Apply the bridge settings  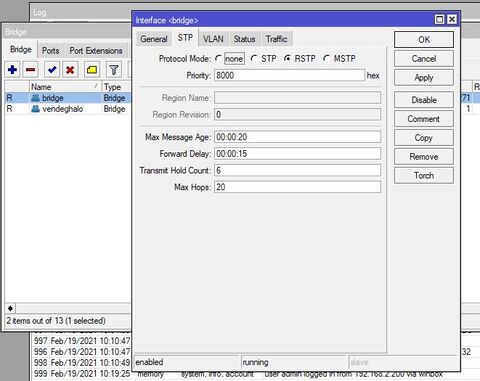(x=424, y=78)
